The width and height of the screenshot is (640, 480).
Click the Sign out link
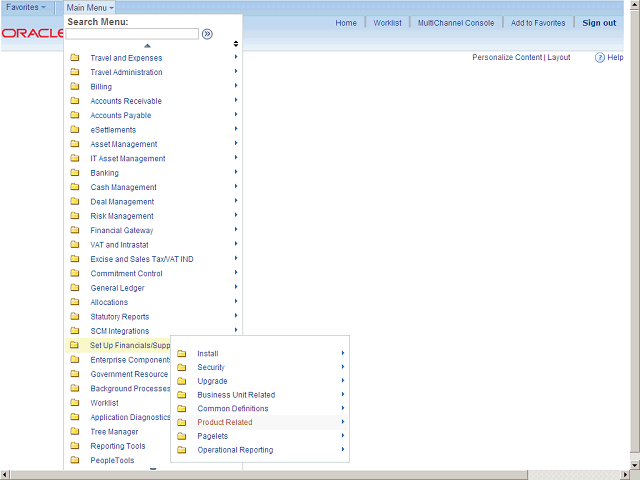[599, 23]
